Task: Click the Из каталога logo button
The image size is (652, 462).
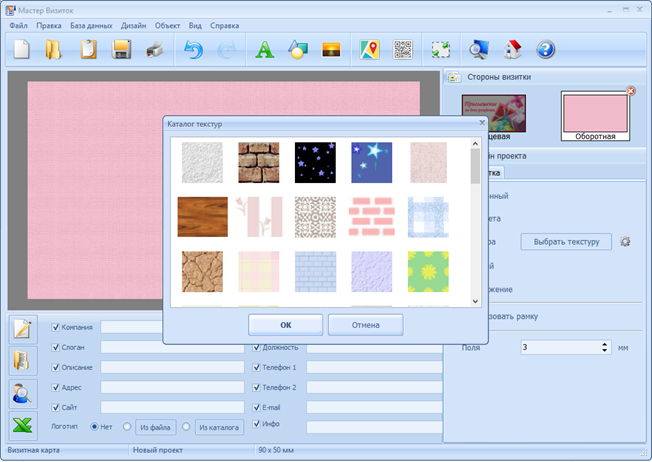Action: pos(219,427)
